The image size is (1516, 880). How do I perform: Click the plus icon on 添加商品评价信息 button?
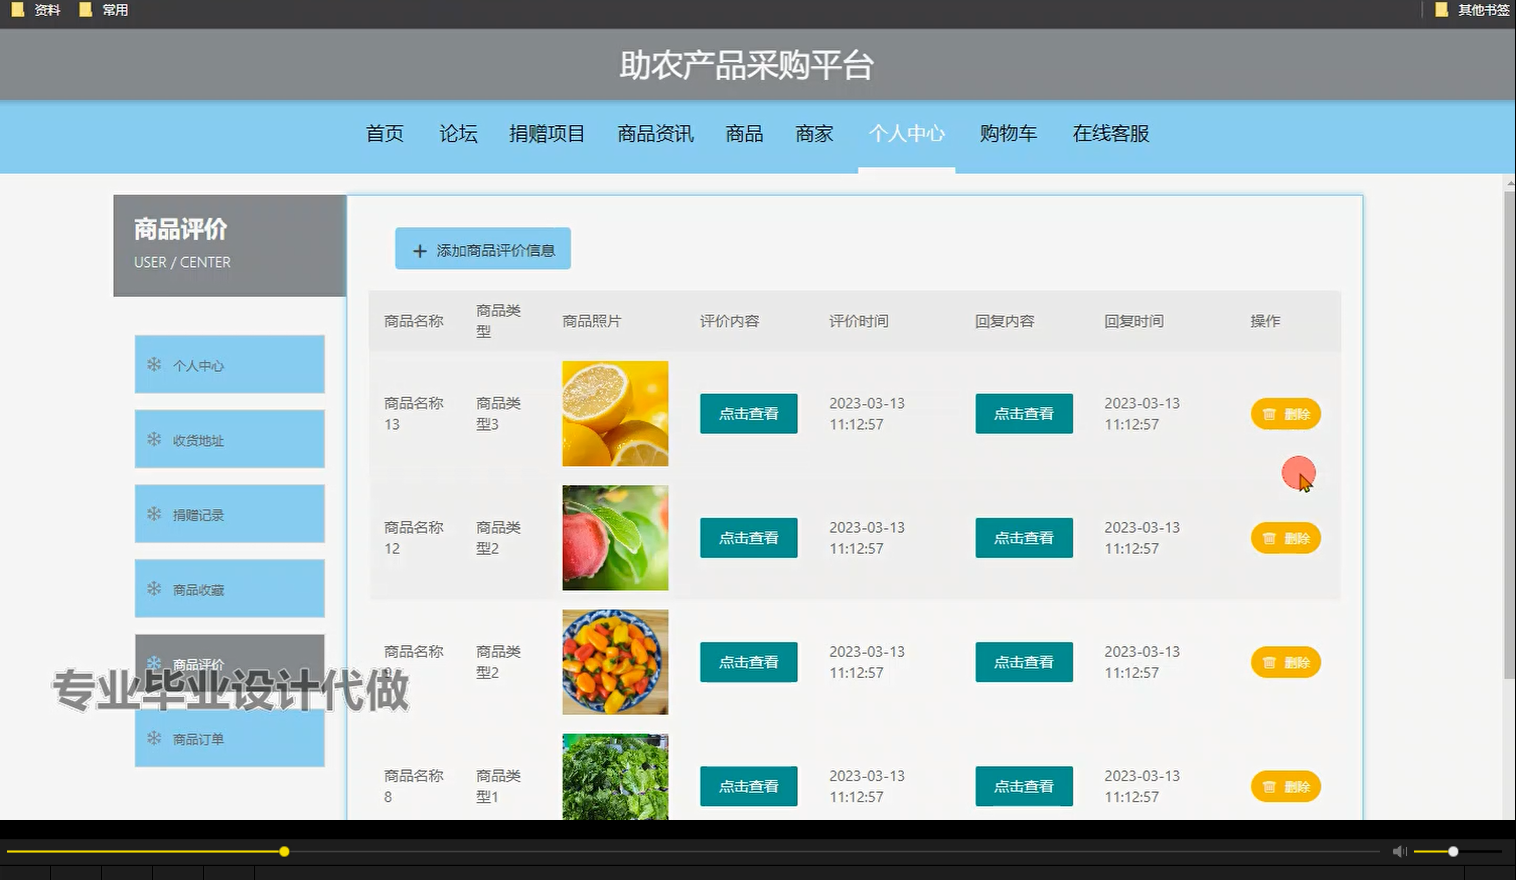419,249
